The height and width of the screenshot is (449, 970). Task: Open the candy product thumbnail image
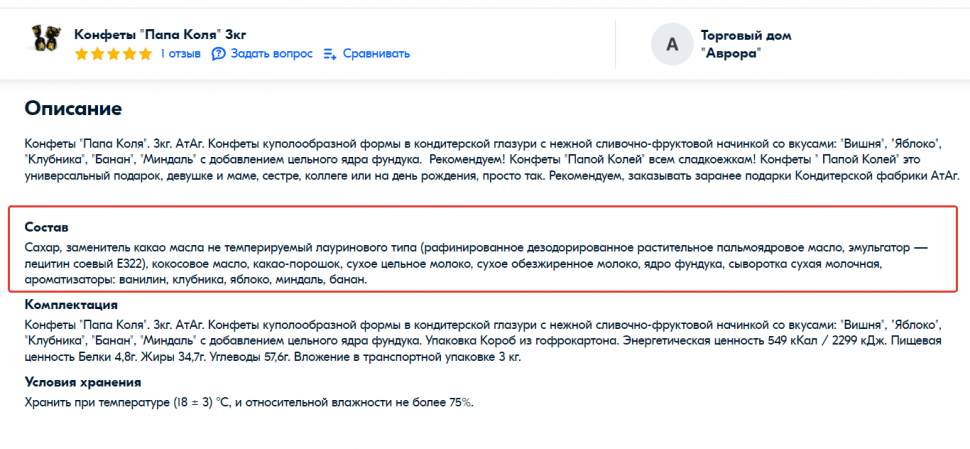46,38
